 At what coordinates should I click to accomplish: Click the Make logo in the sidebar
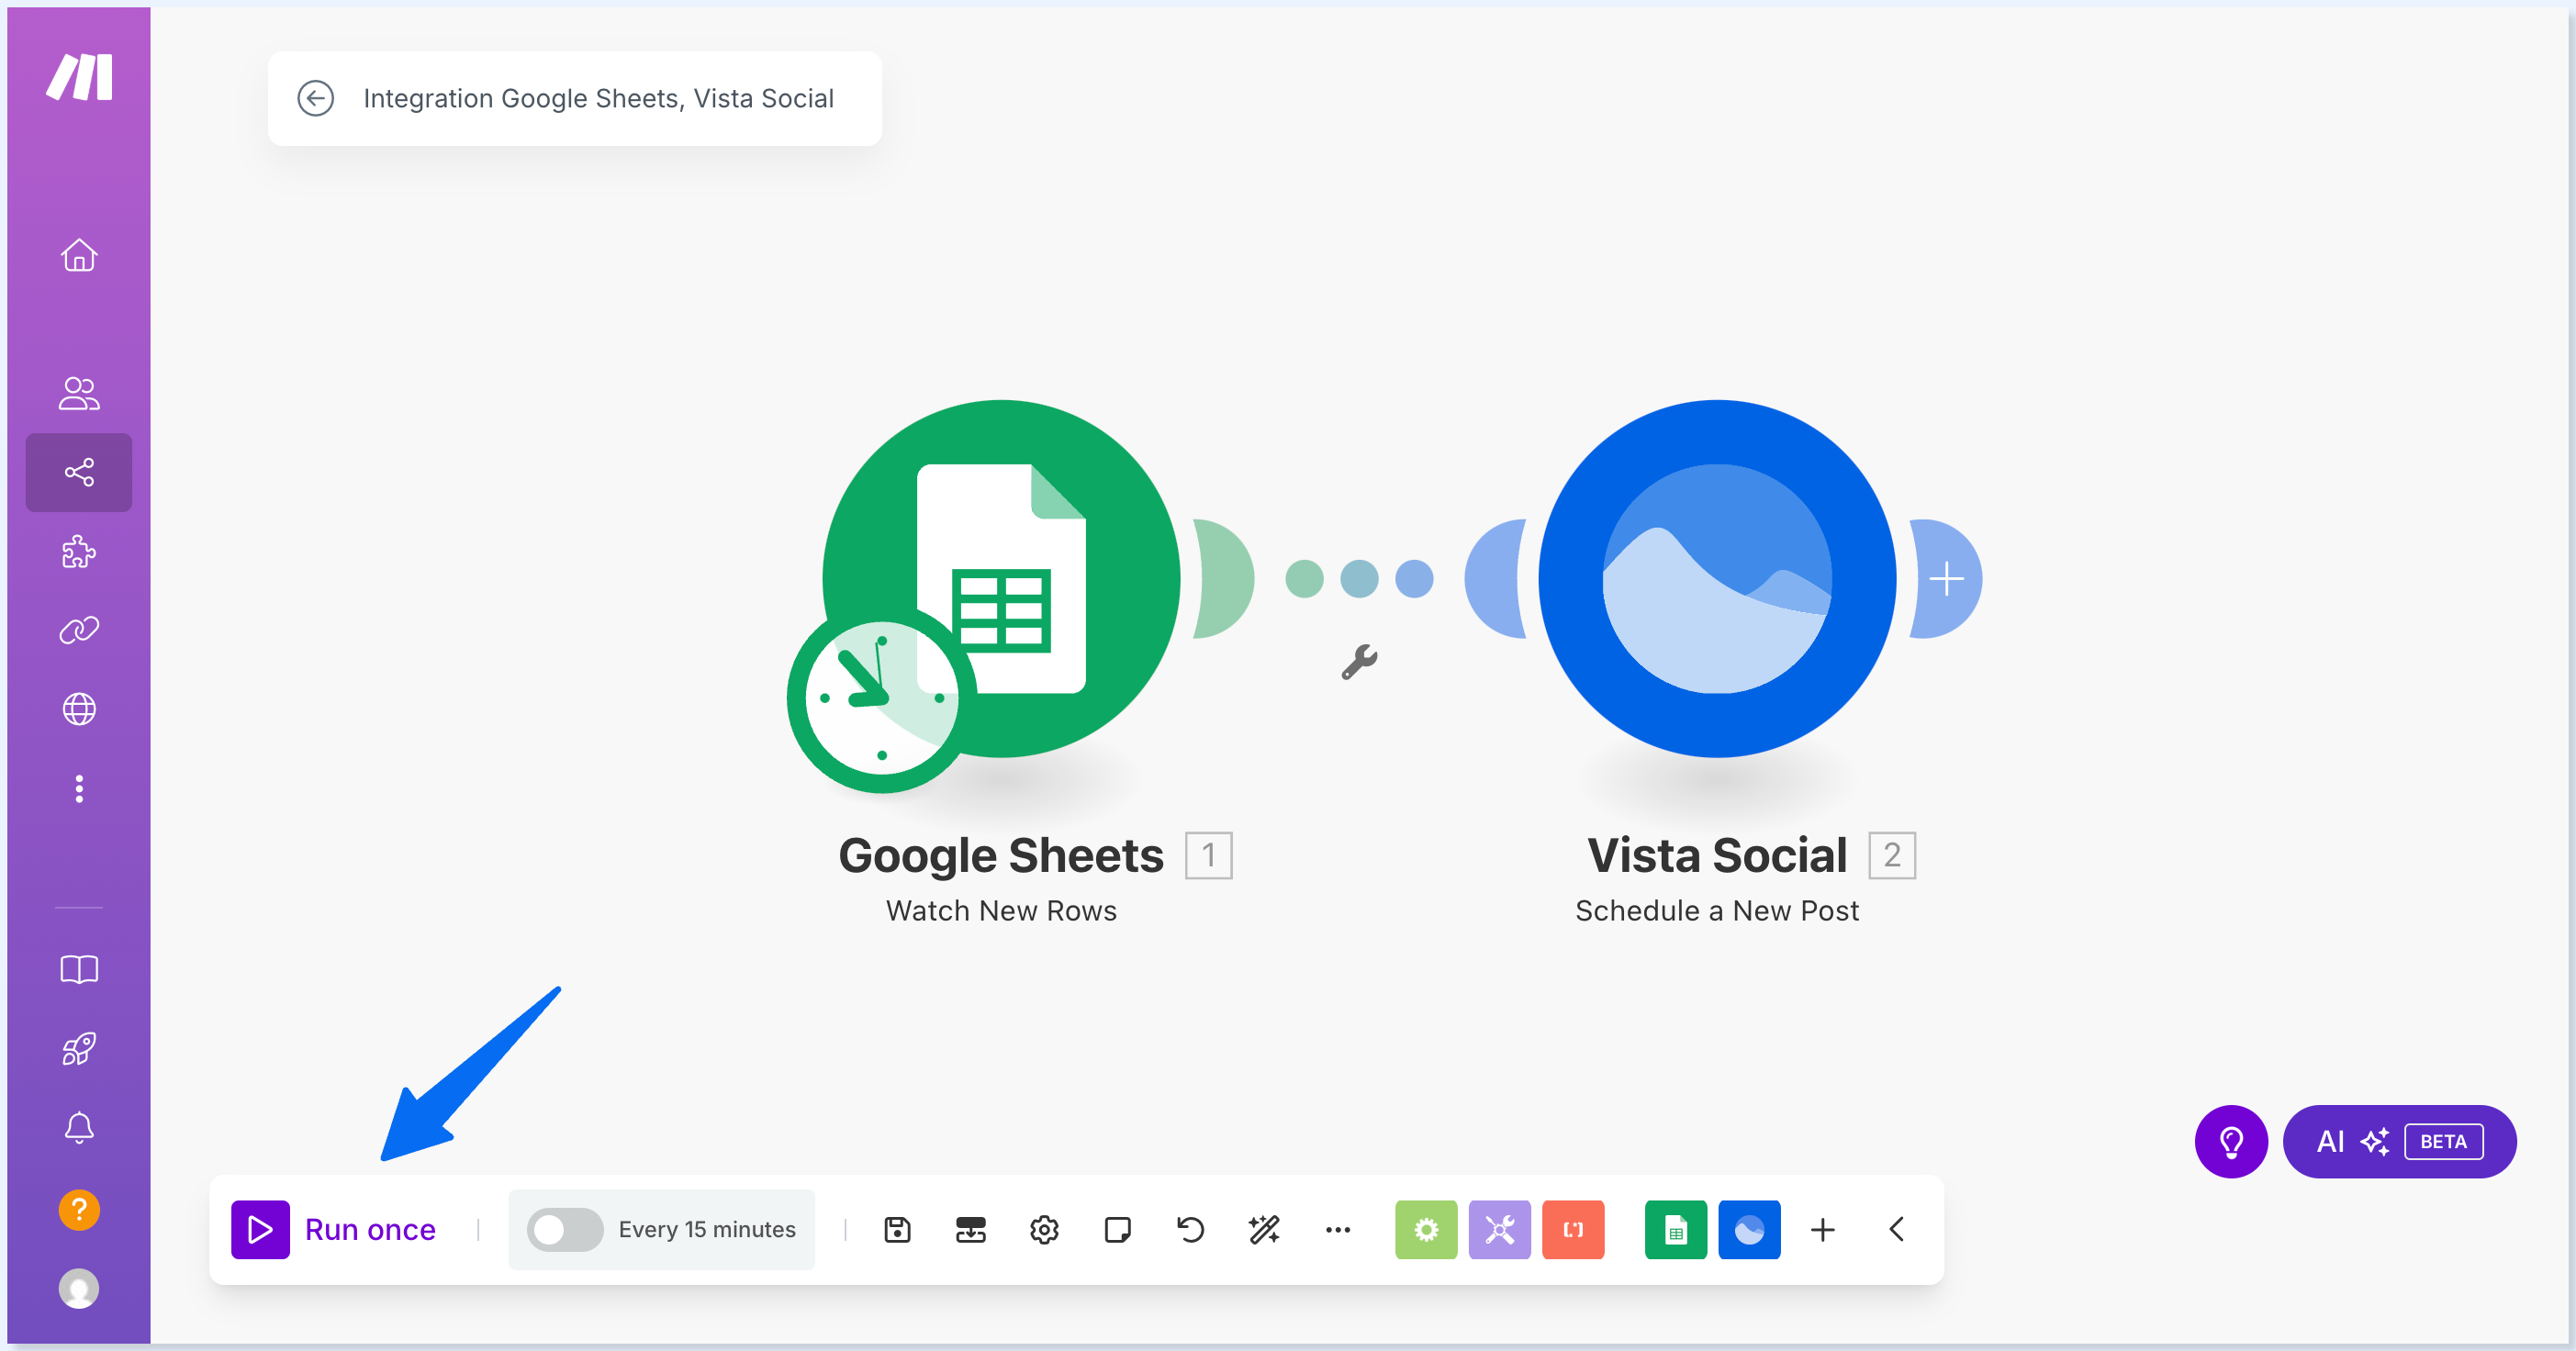(79, 77)
